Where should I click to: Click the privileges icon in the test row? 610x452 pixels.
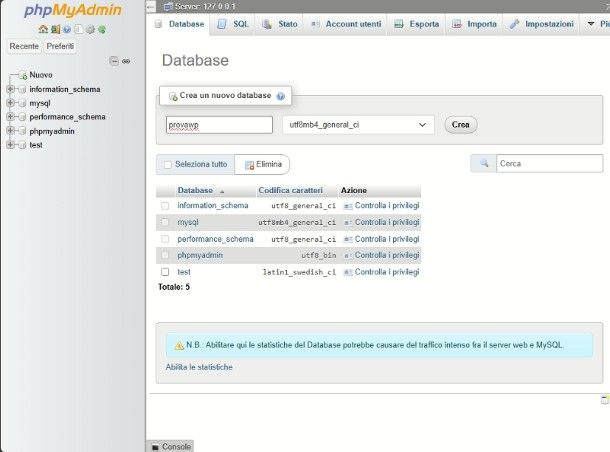[x=348, y=272]
